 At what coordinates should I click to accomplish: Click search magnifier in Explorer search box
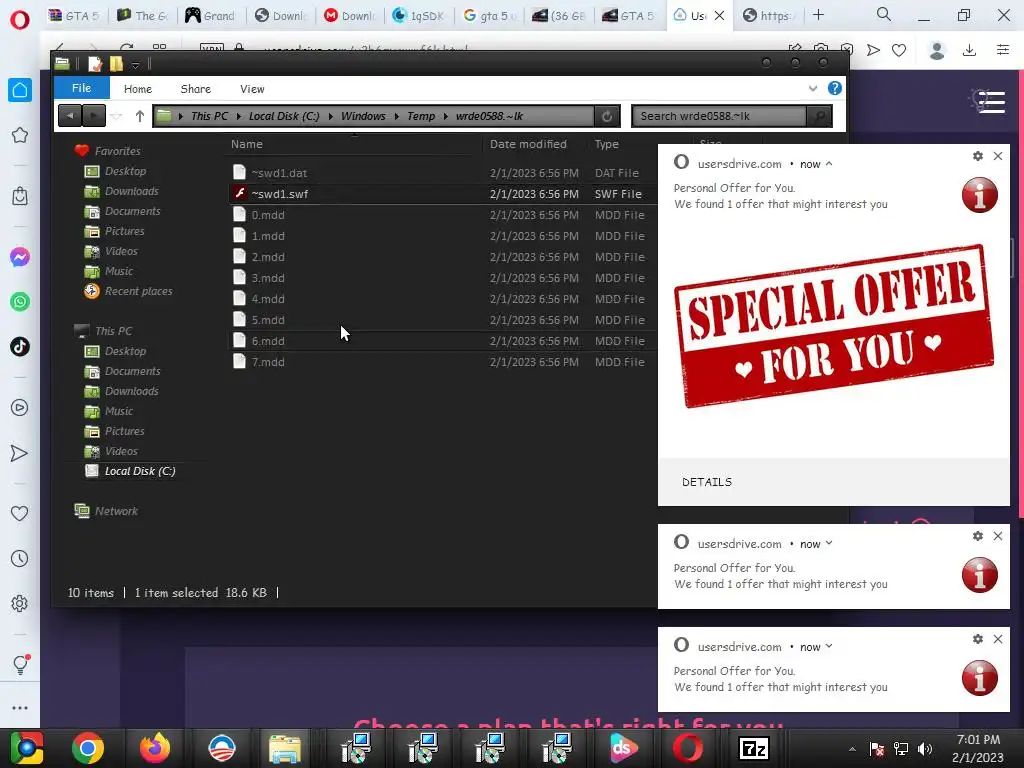pos(818,116)
